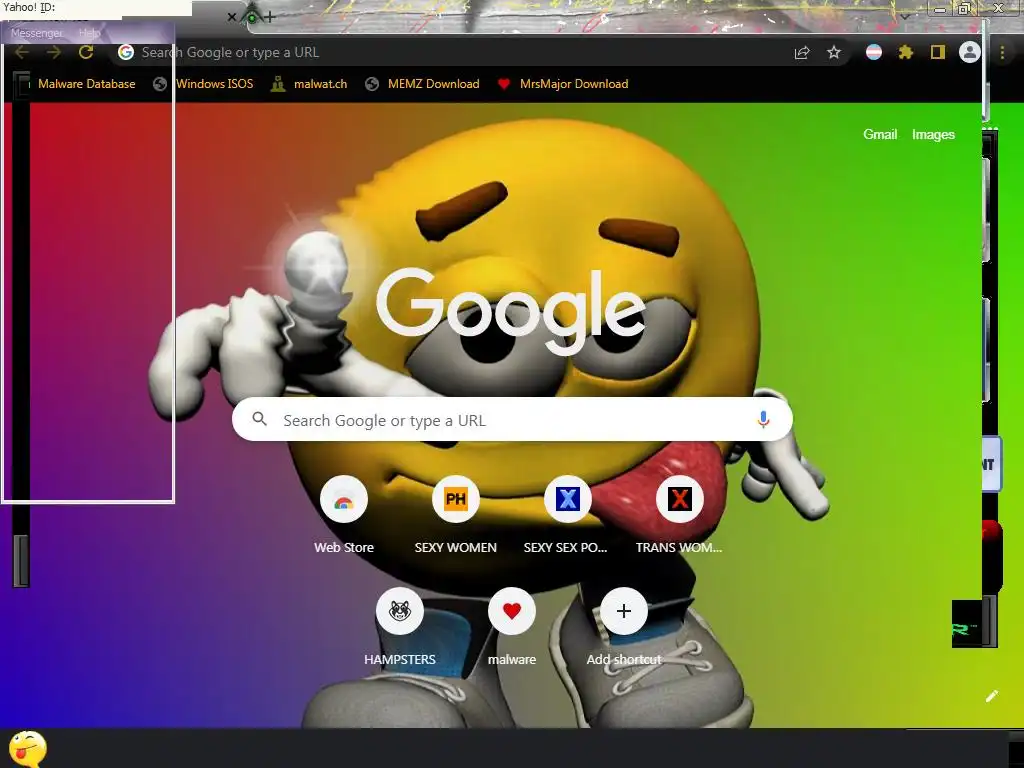
Task: Click the winking smiley icon on the taskbar
Action: coord(27,749)
